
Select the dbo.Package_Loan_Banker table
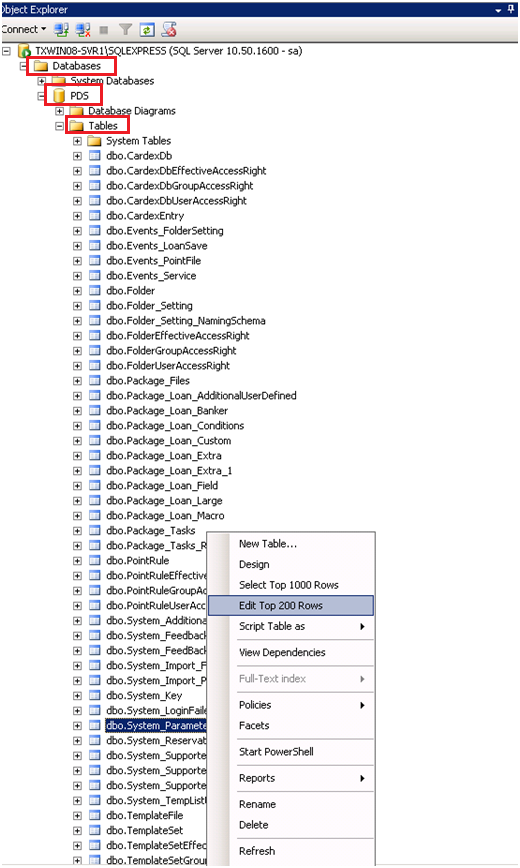[x=167, y=411]
